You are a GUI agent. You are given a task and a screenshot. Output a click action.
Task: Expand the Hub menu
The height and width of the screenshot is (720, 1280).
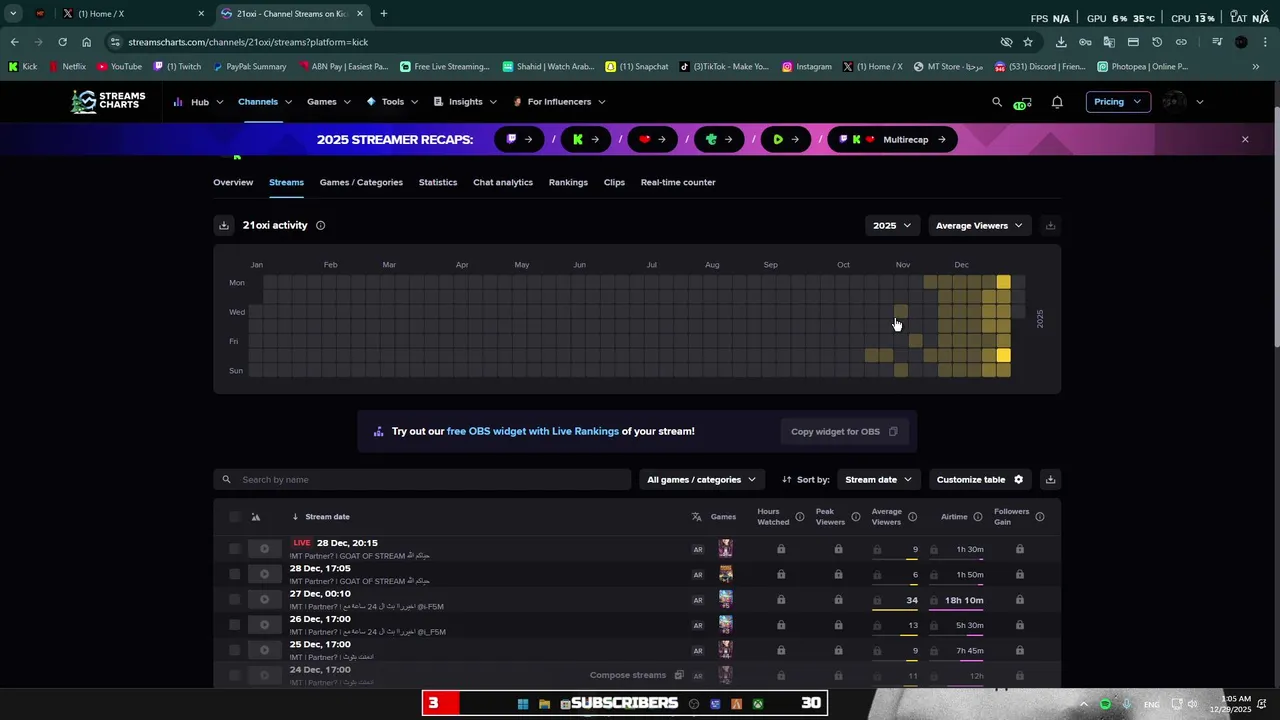point(197,102)
